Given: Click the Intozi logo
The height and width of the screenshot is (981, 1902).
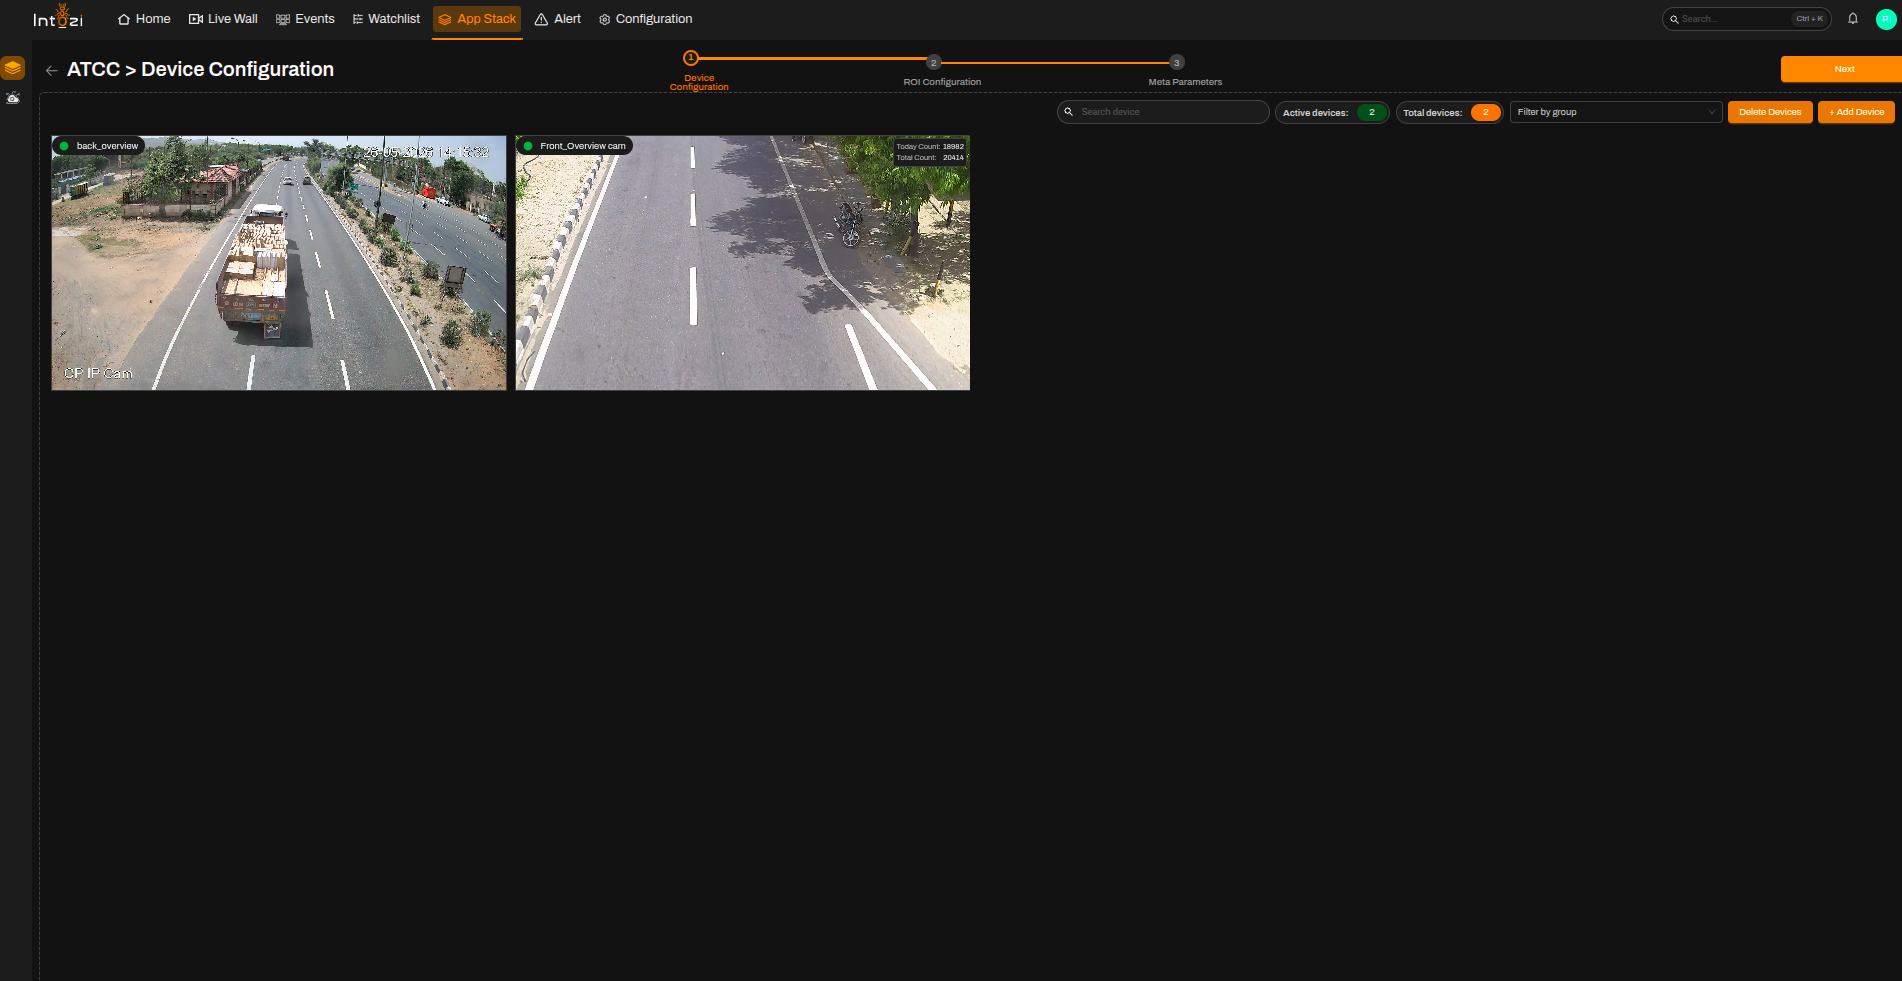Looking at the screenshot, I should coord(58,17).
